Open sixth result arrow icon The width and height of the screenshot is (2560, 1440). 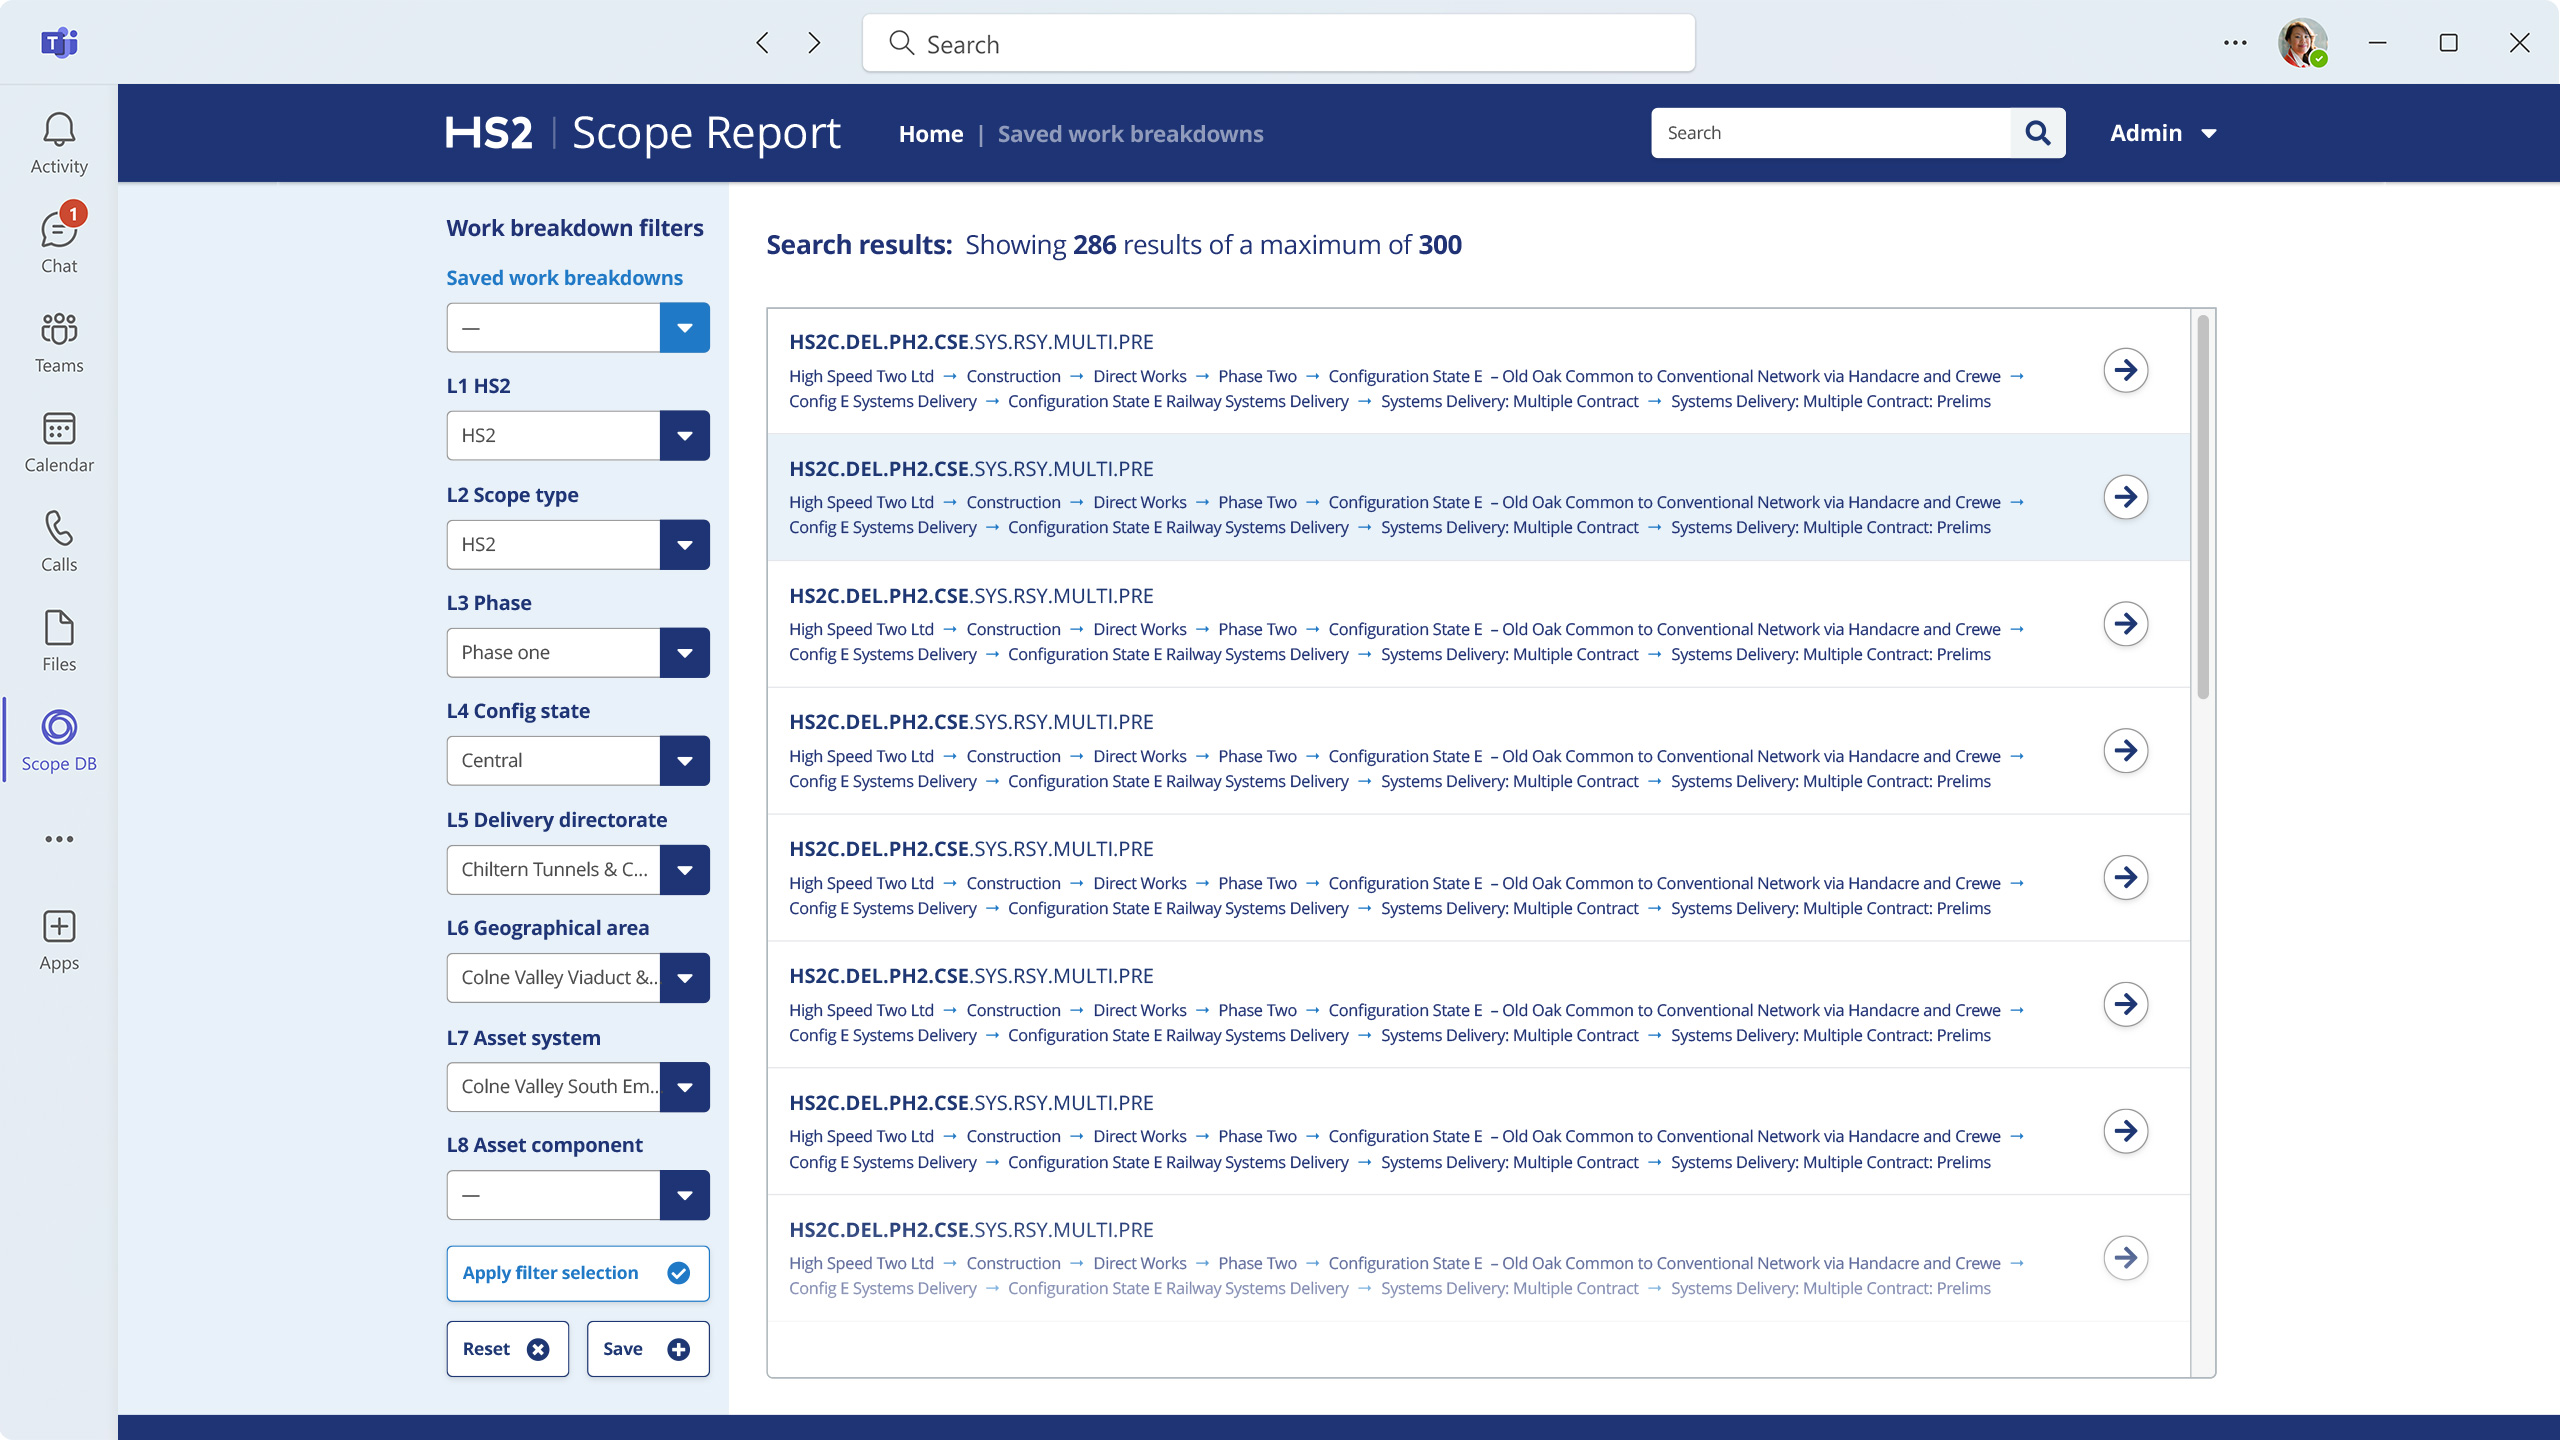point(2125,1004)
